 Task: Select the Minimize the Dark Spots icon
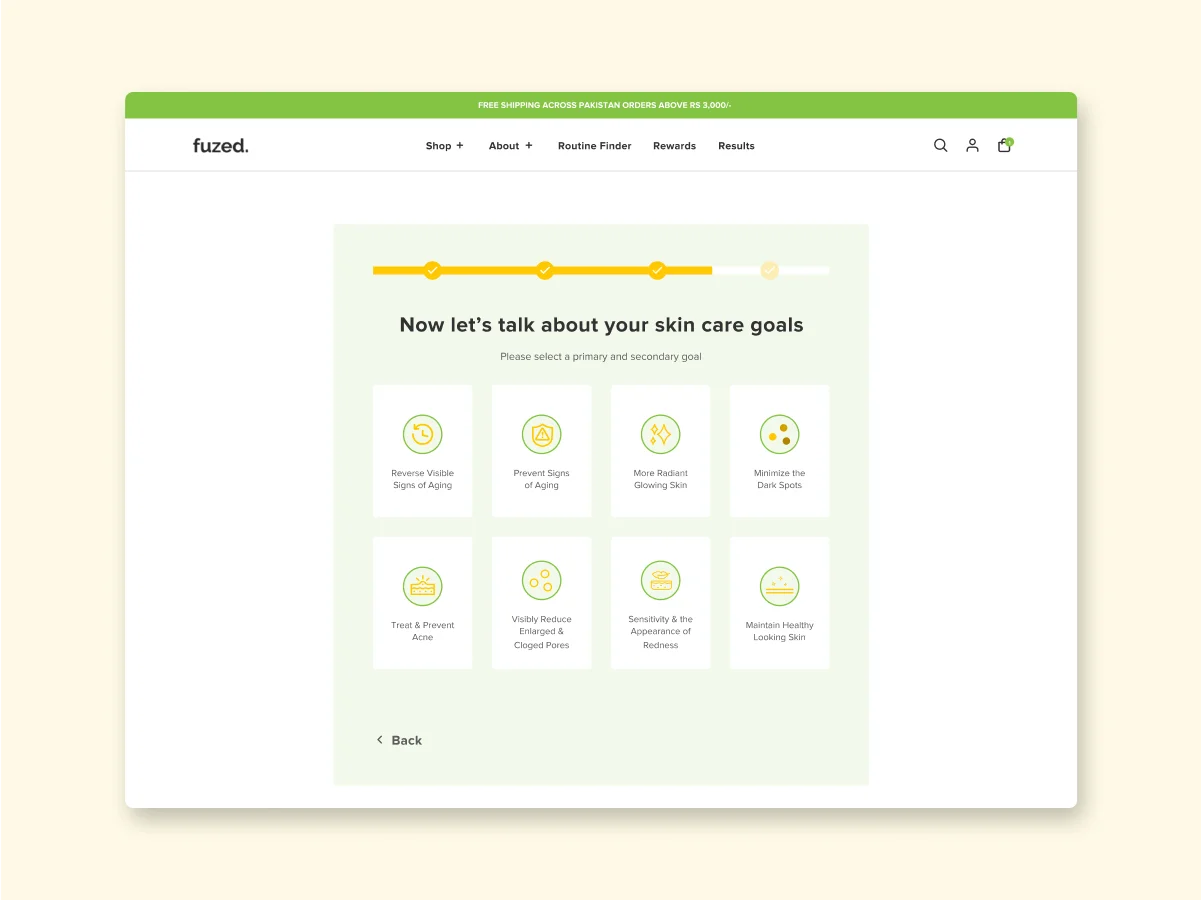pos(779,434)
